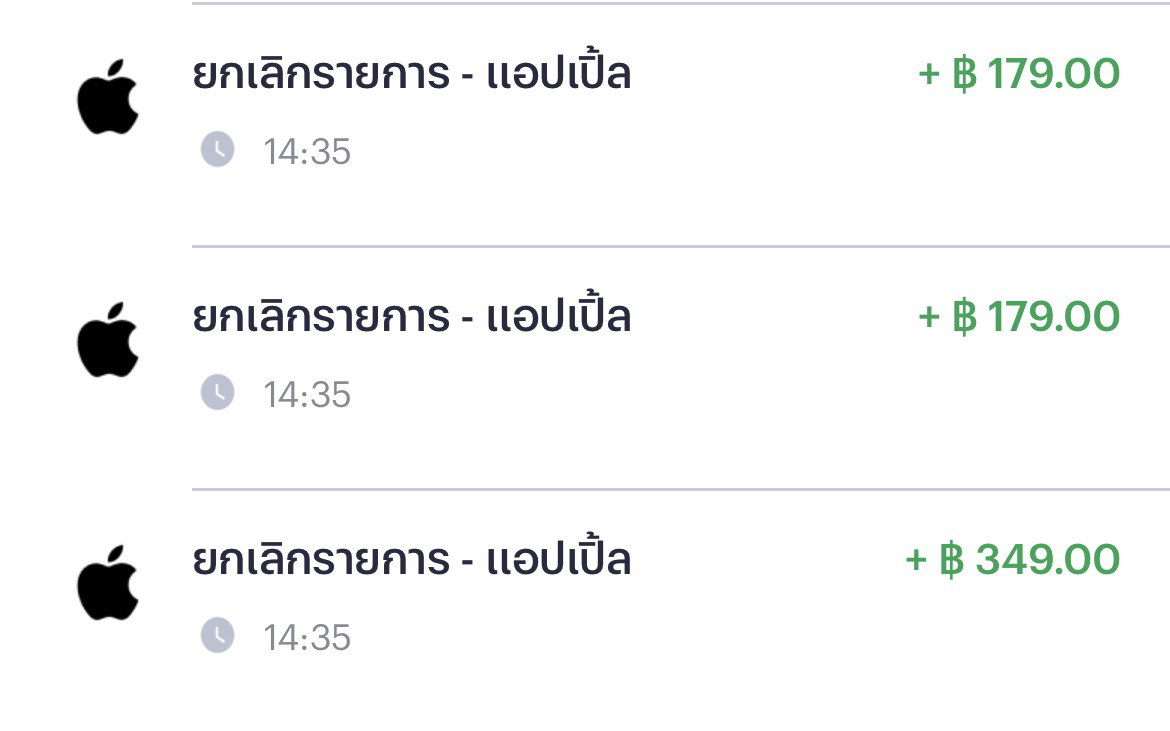
Task: Tap the Apple logo beside the ฿349.00 refund
Action: coord(108,583)
